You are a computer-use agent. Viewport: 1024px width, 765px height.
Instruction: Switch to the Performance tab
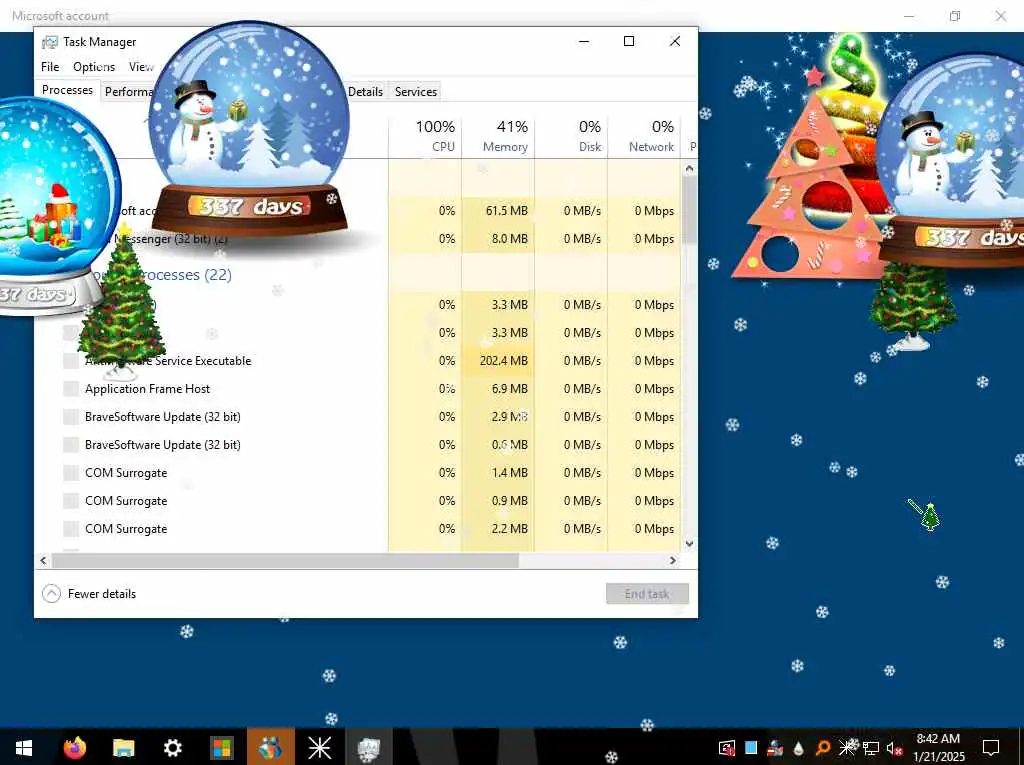(x=129, y=92)
